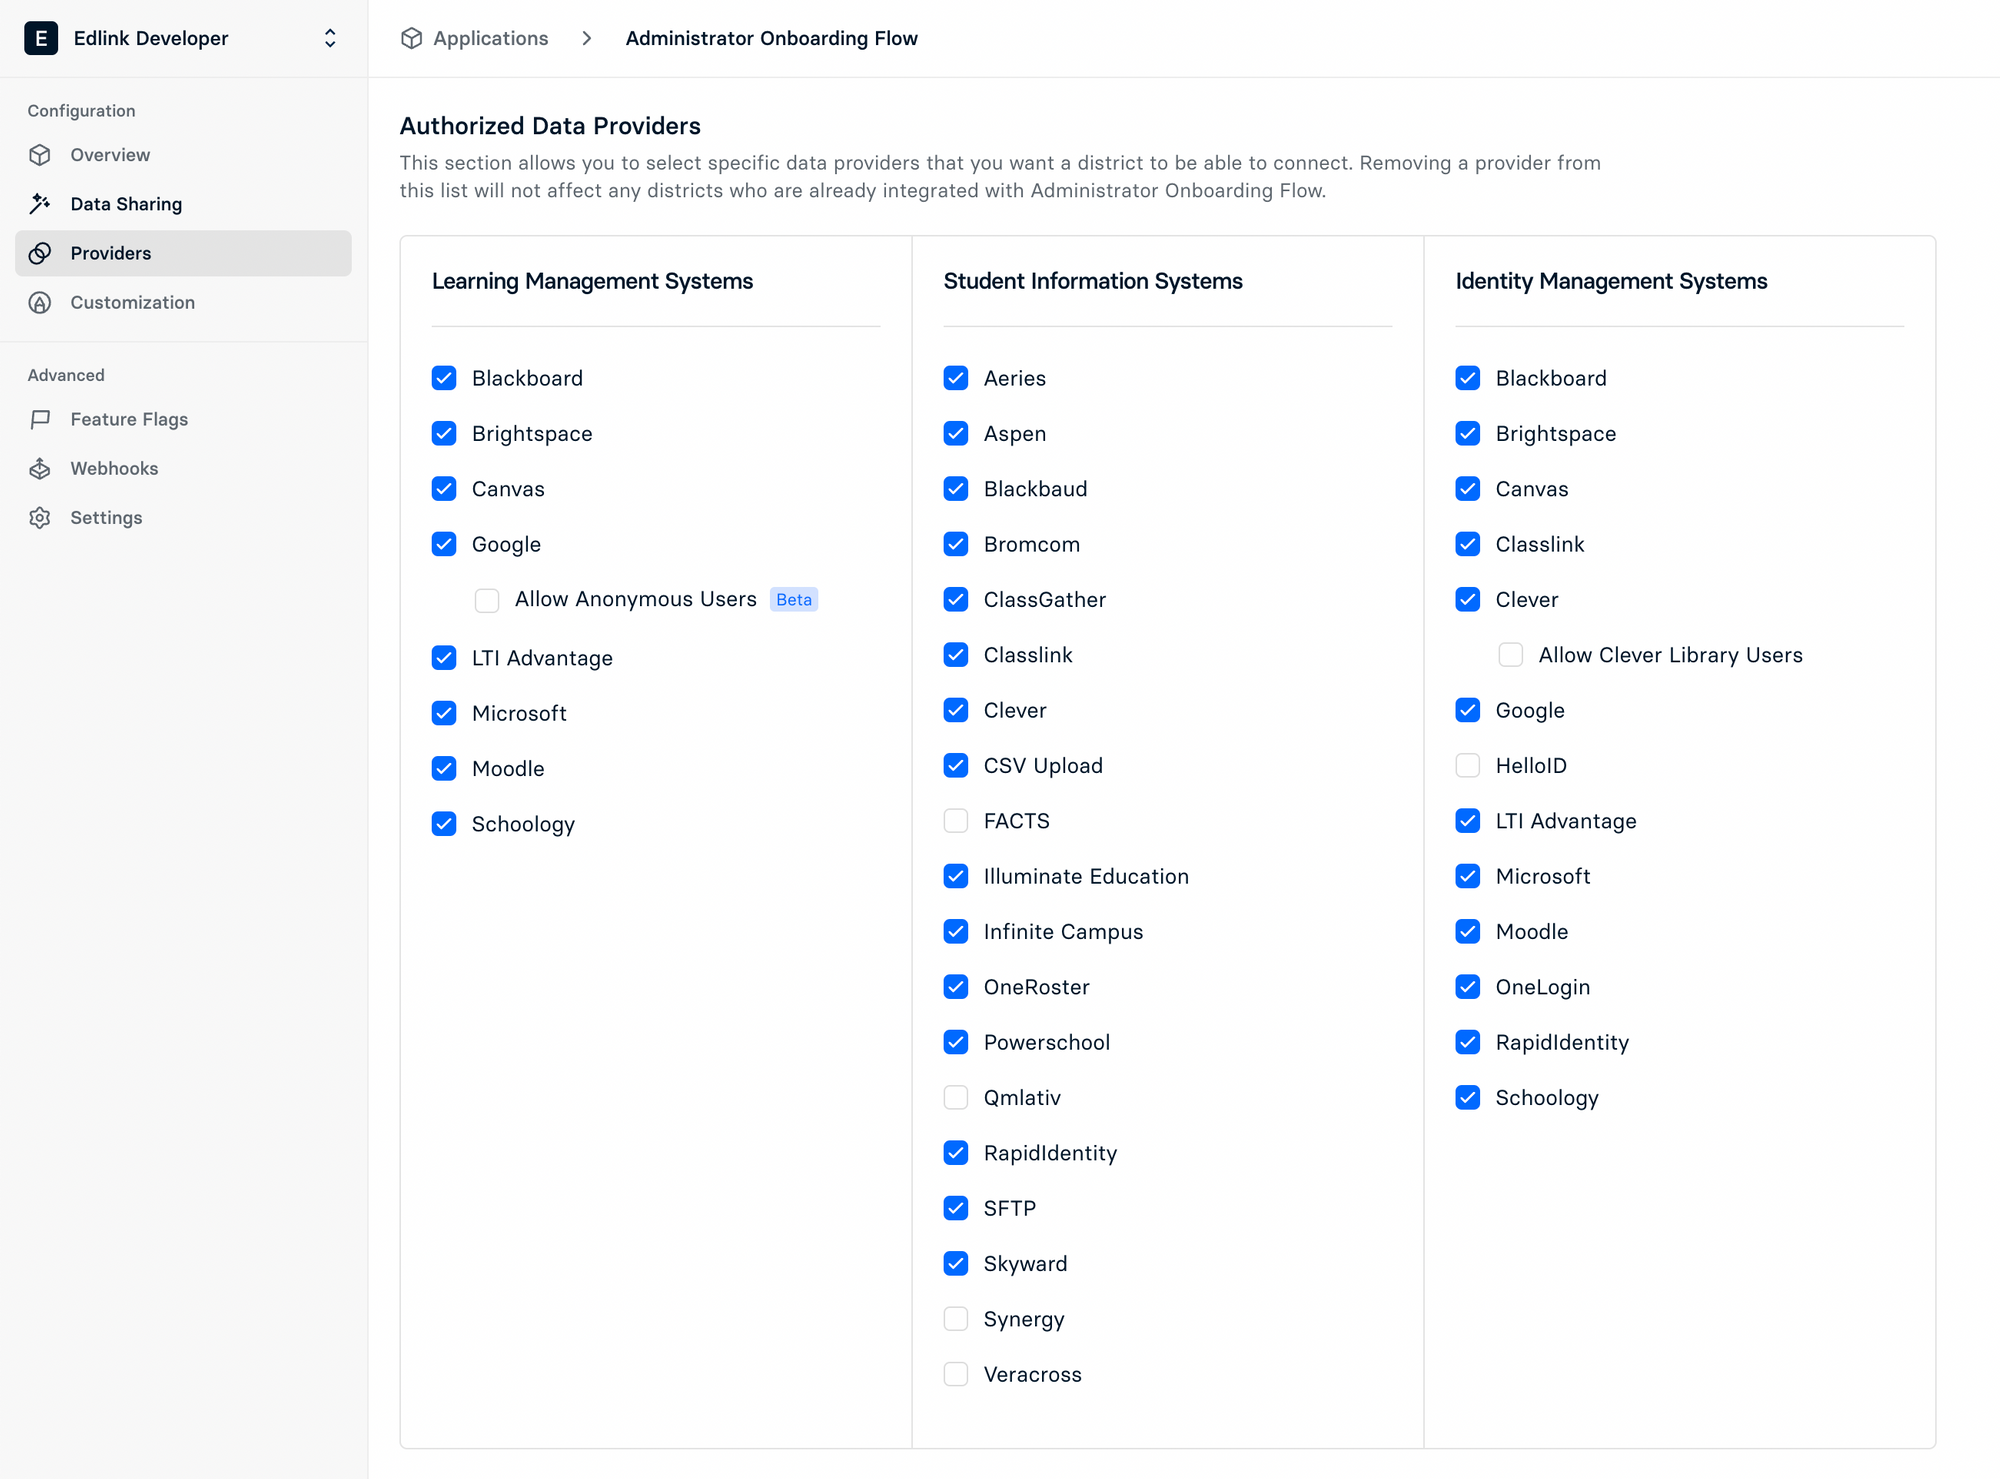
Task: Uncheck LTI Advantage under Identity Management Systems
Action: tap(1468, 821)
